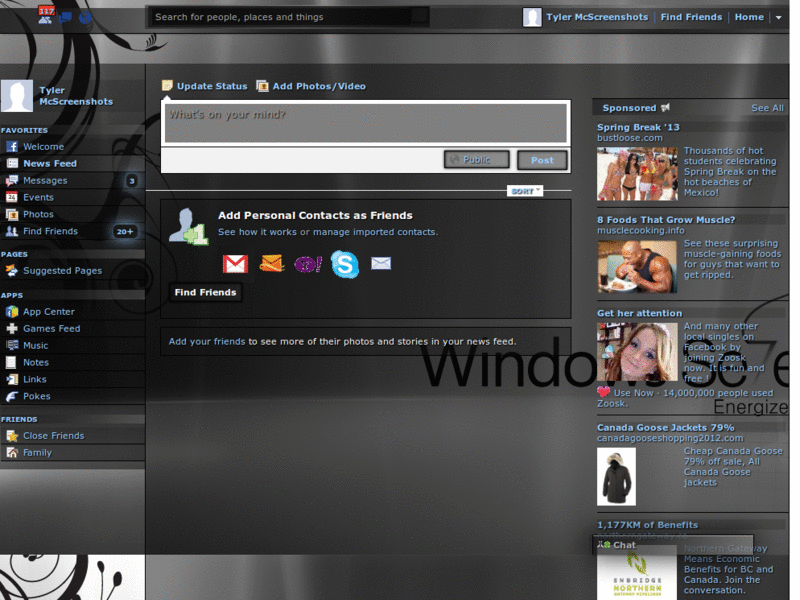Click 'Add your friends' link
Viewport: 800px width, 600px height.
pos(207,342)
